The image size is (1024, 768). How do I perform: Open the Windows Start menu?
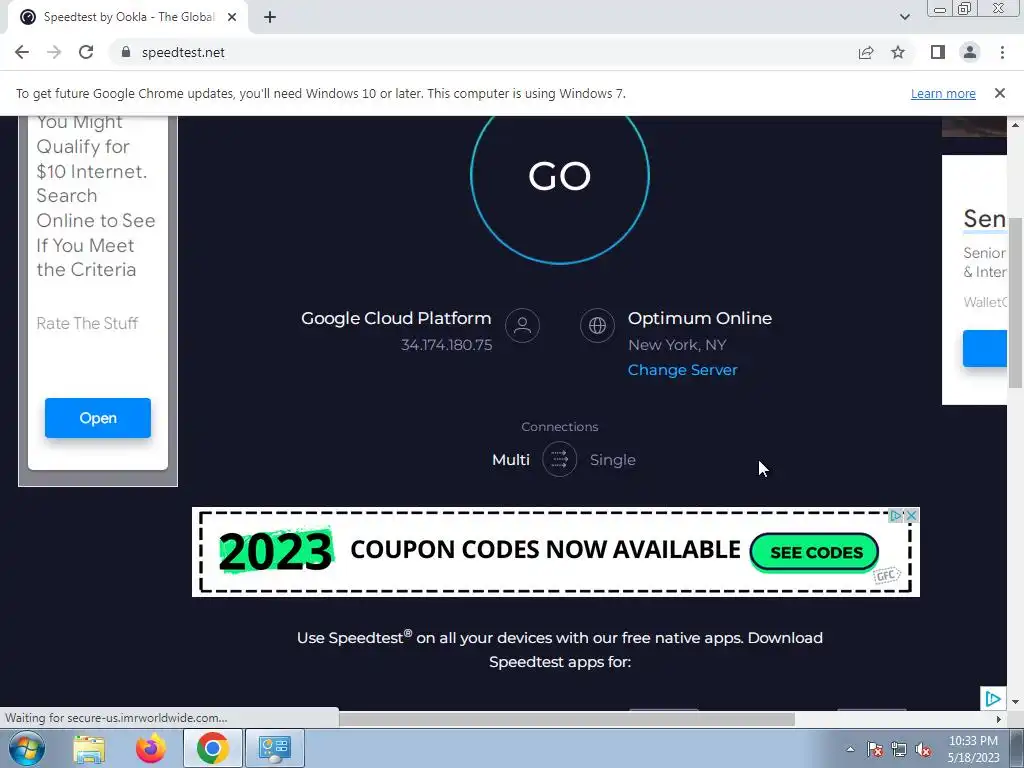pos(27,748)
